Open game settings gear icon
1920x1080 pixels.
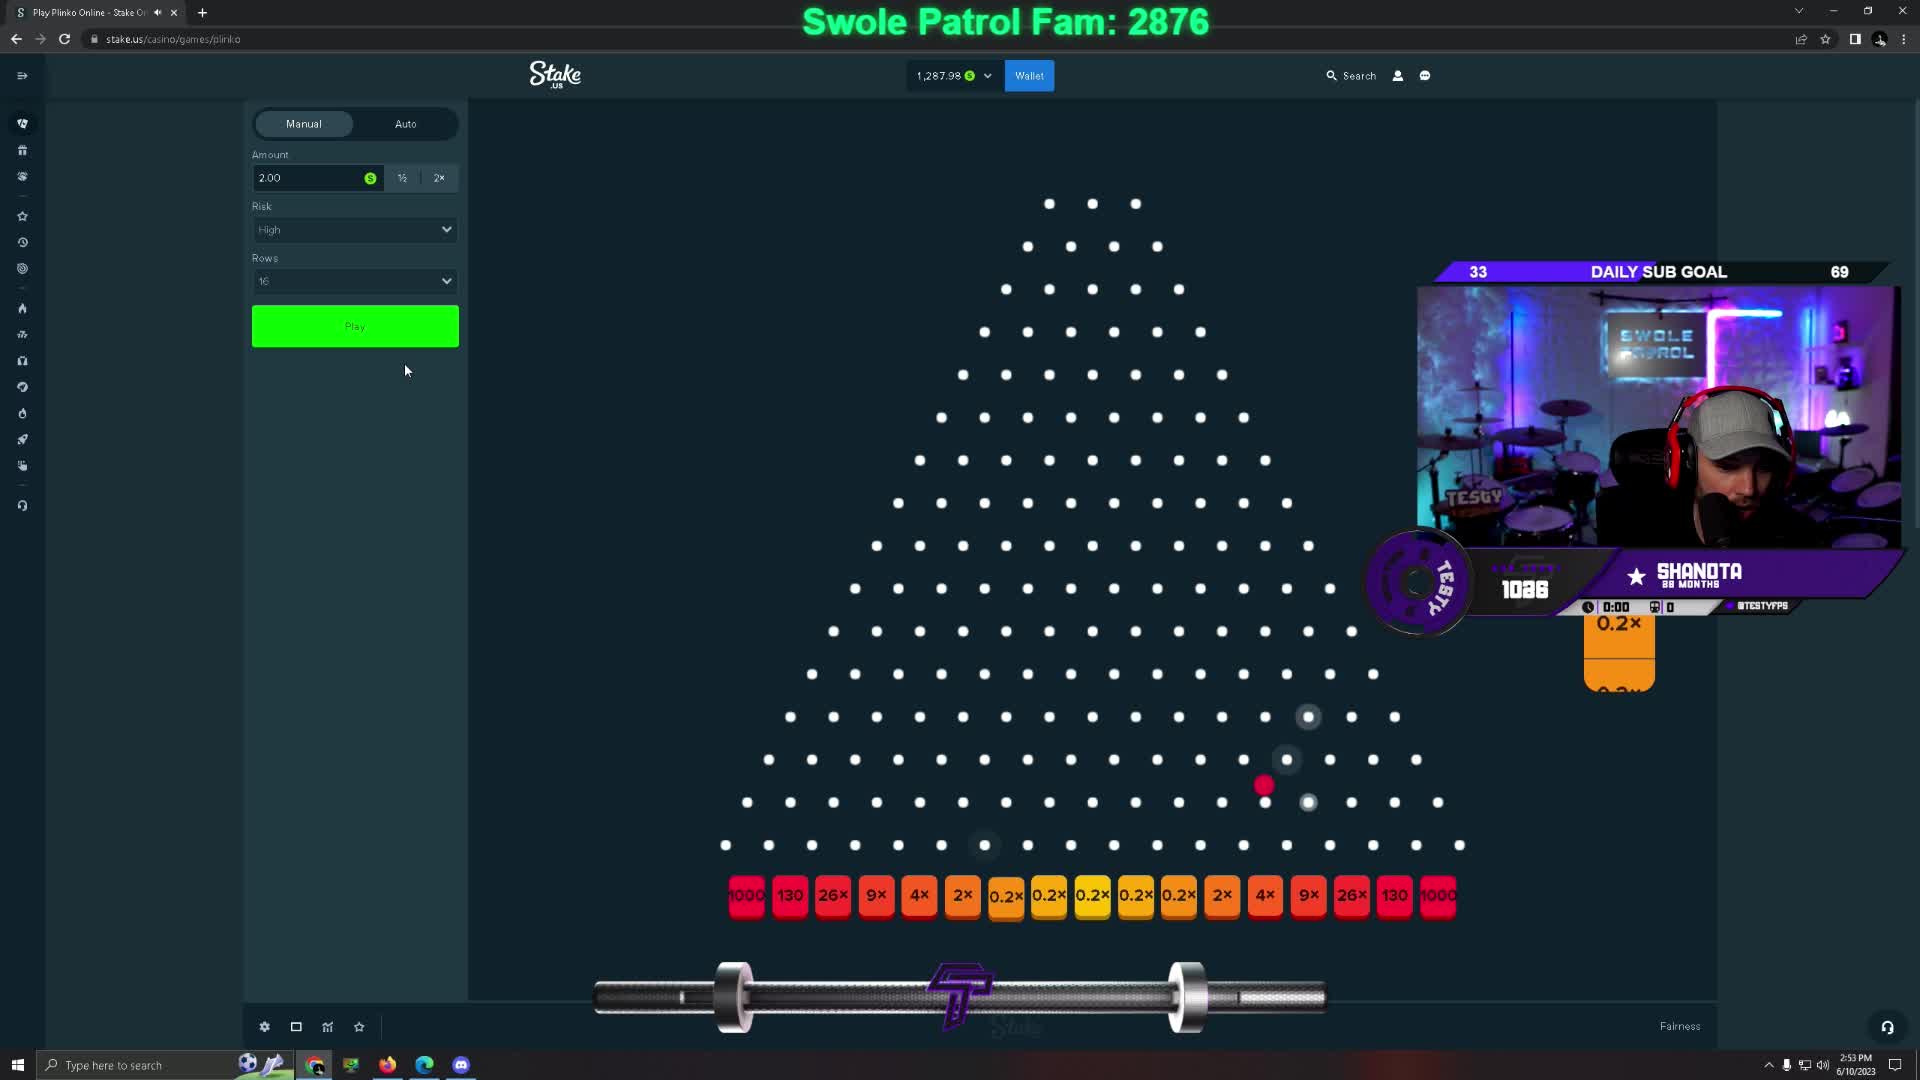click(264, 1027)
